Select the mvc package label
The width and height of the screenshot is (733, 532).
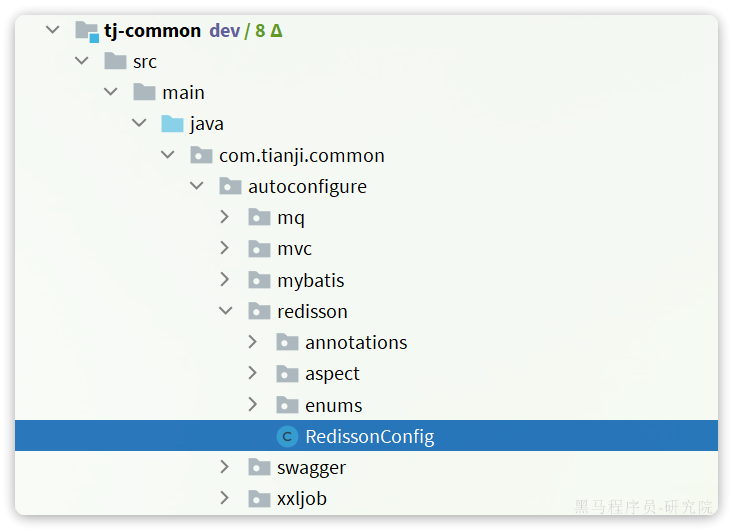point(295,249)
